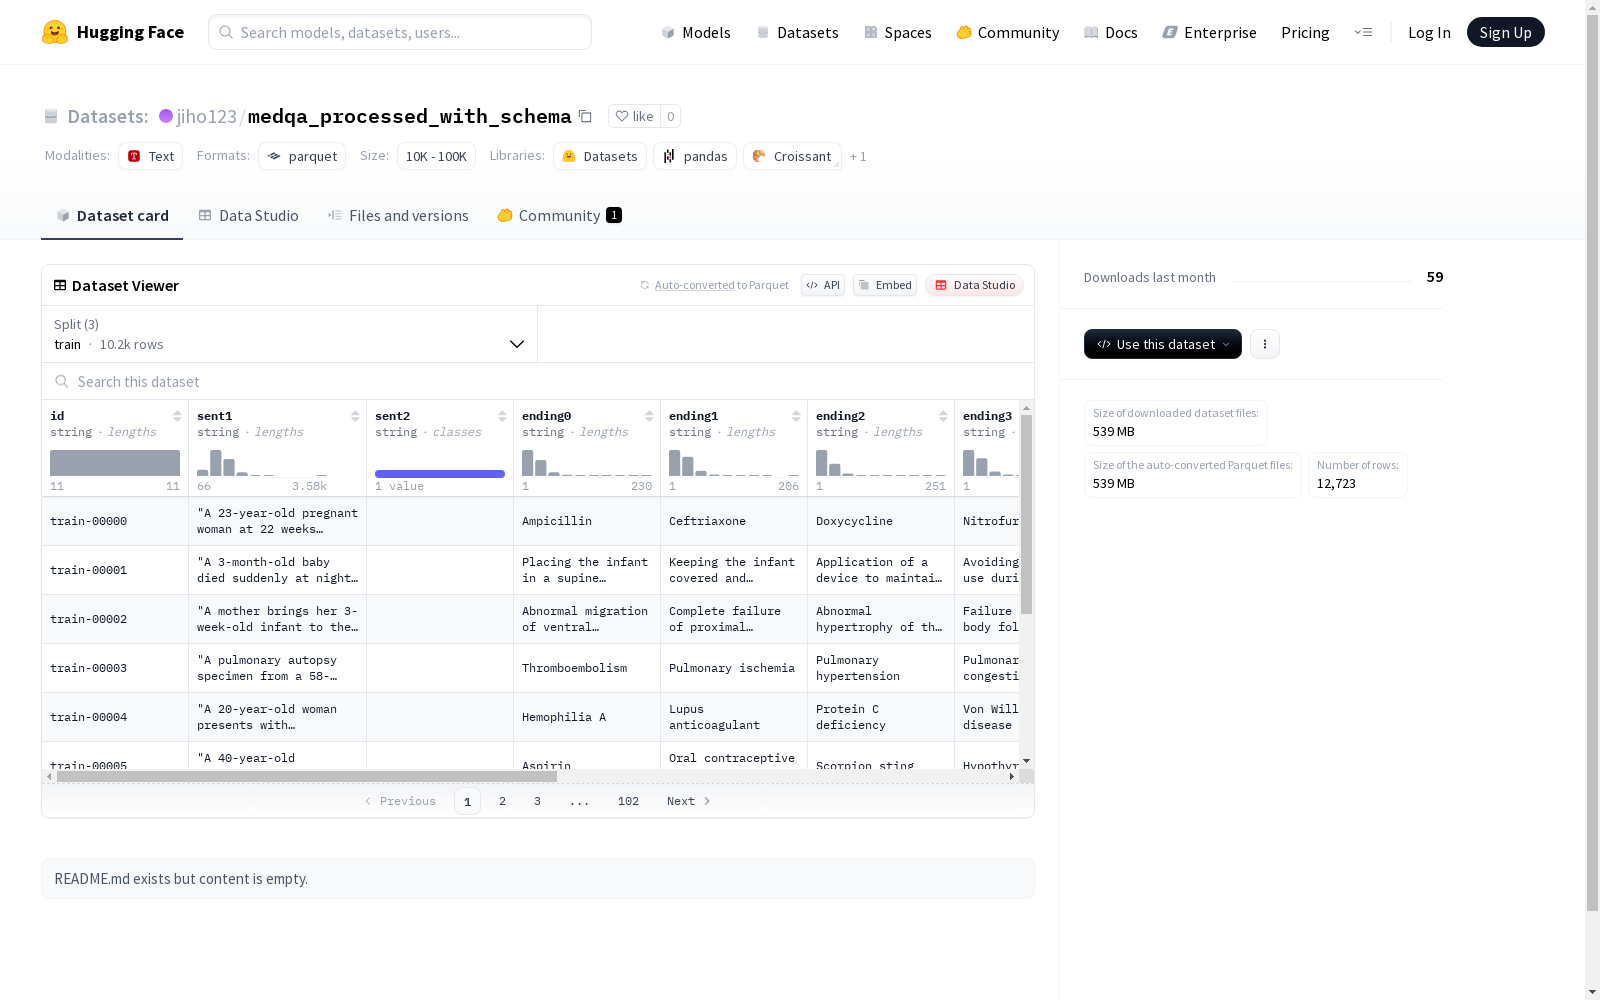1600x1000 pixels.
Task: Click the search magnifier in dataset search
Action: pos(62,381)
